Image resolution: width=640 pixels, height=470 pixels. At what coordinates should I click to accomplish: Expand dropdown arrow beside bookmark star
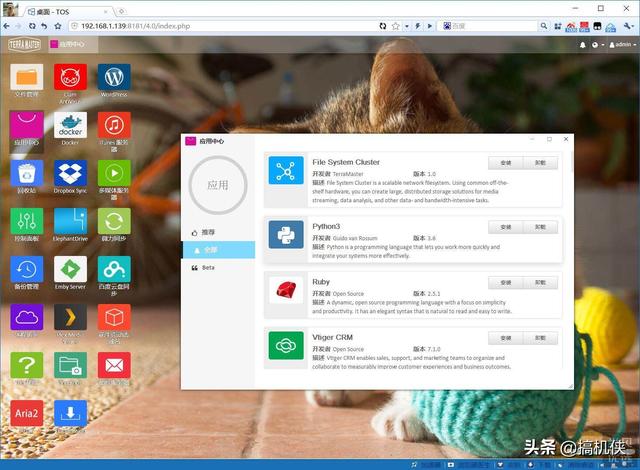click(407, 26)
